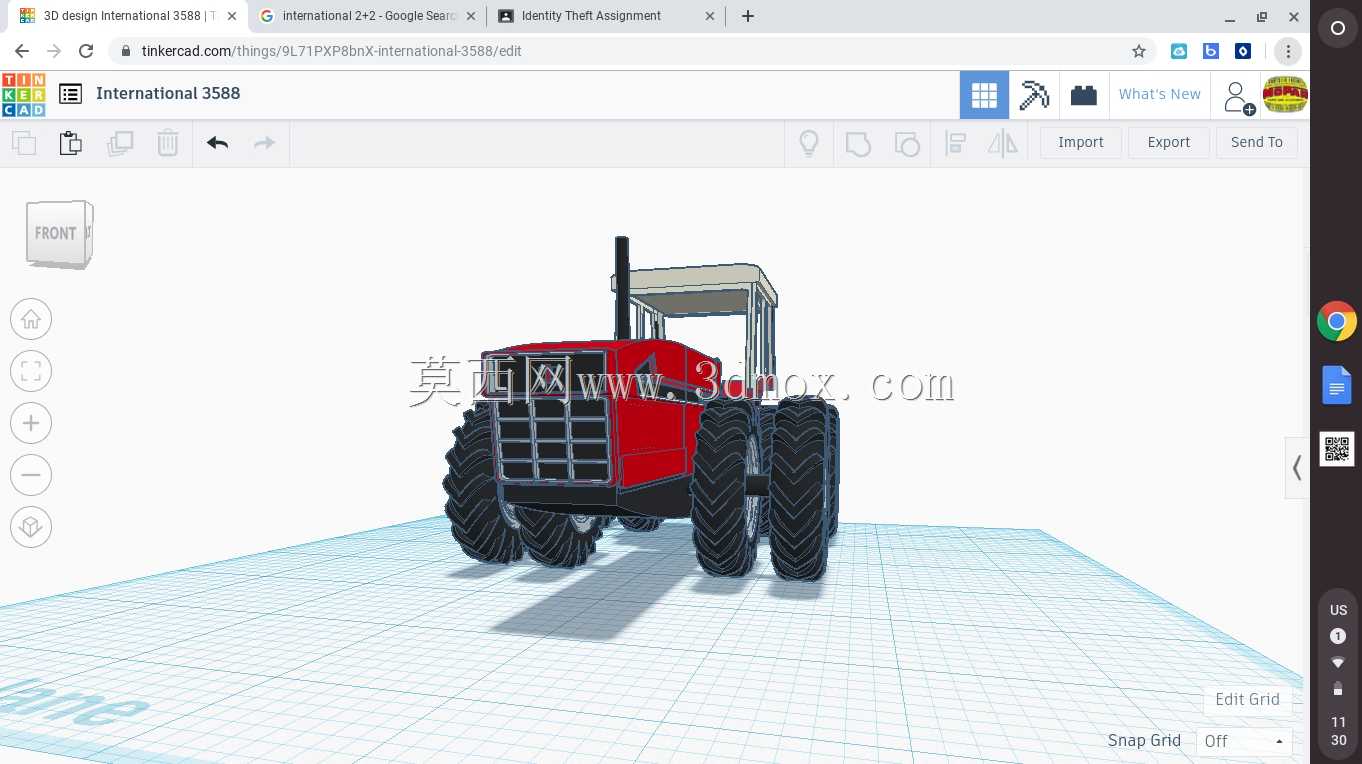The height and width of the screenshot is (764, 1362).
Task: Open Google Docs from the shelf
Action: click(1337, 385)
